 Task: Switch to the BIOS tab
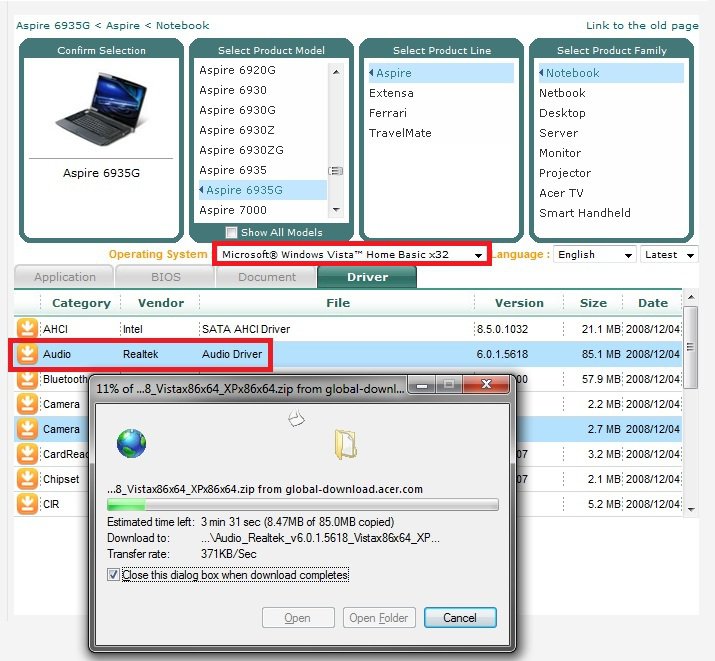(x=166, y=277)
